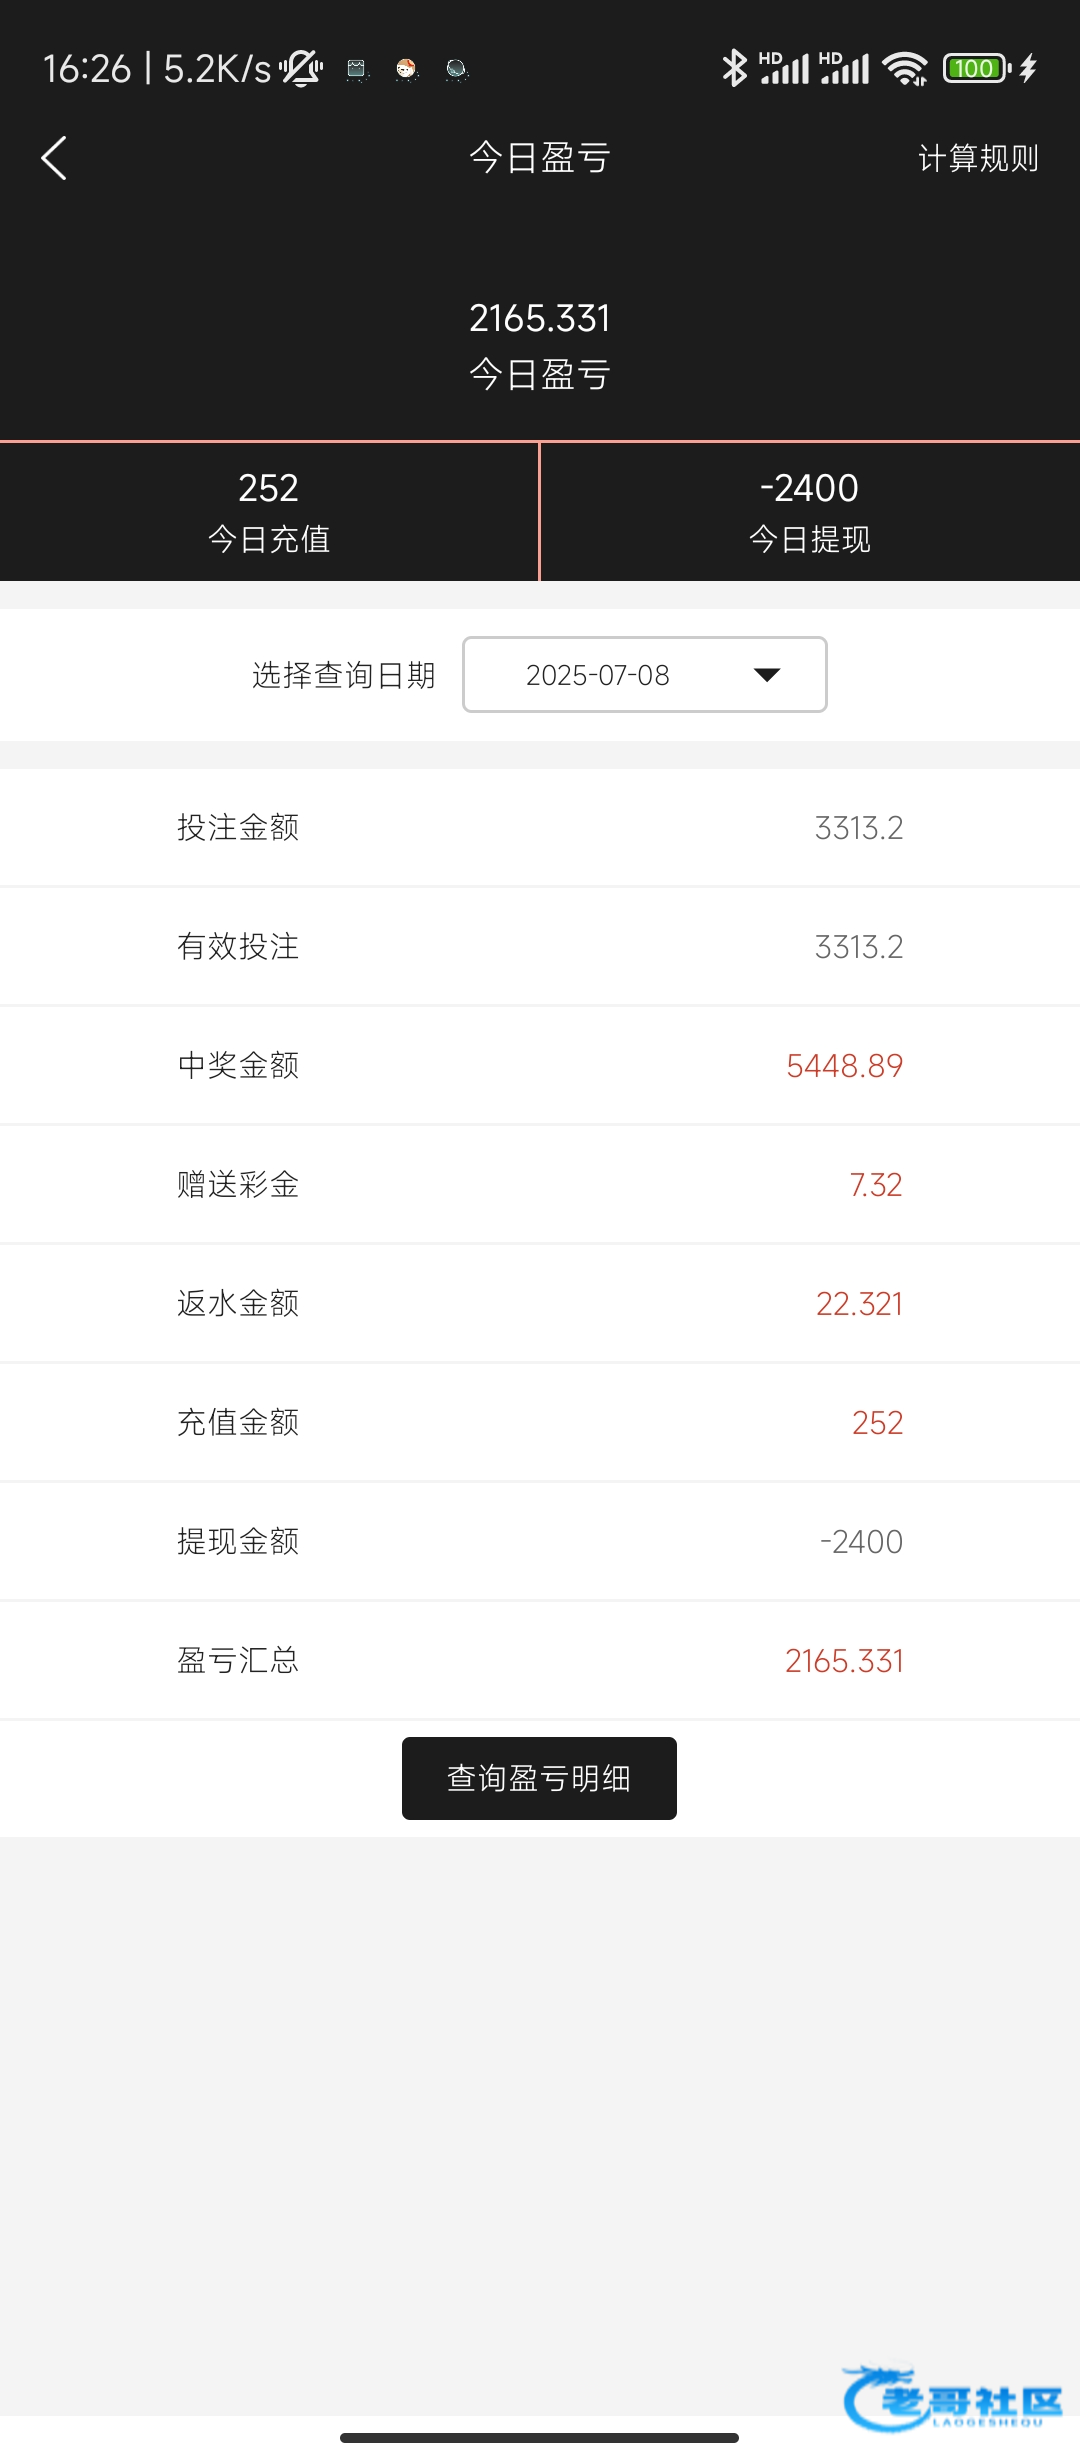Select the 中奖金额 5448.89 row

(540, 1066)
